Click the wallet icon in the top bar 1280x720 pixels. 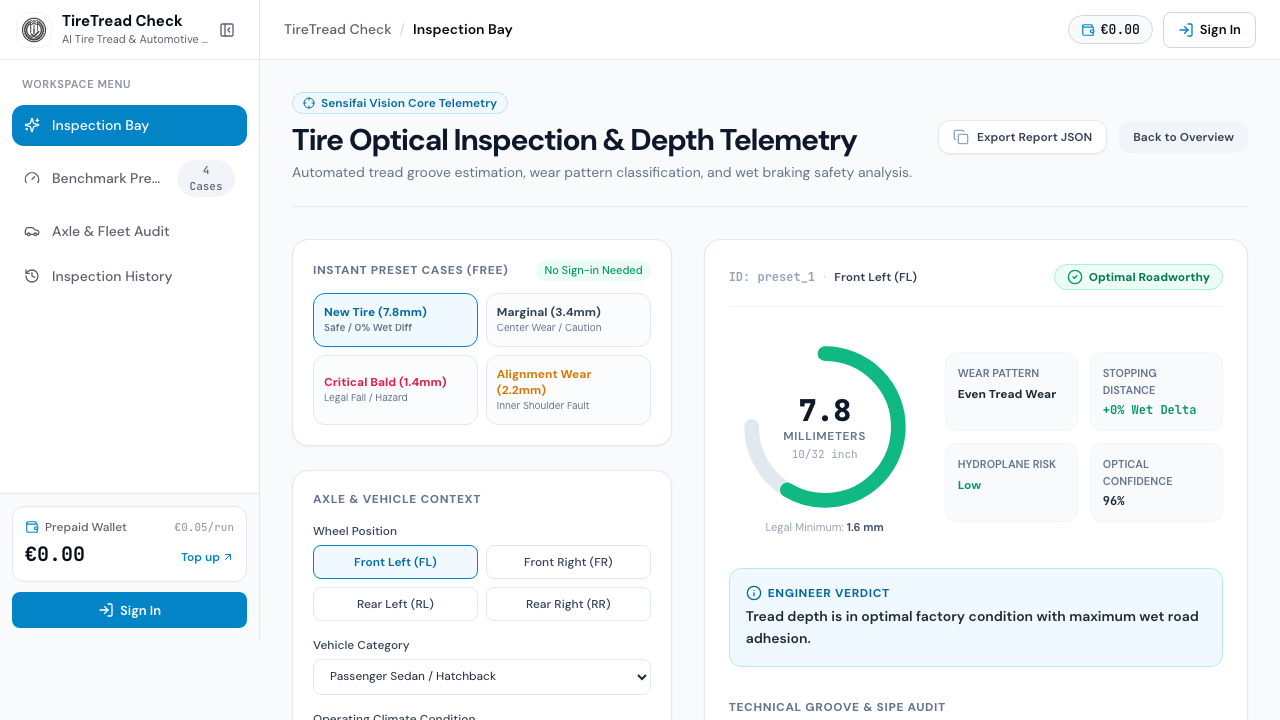pos(1087,30)
